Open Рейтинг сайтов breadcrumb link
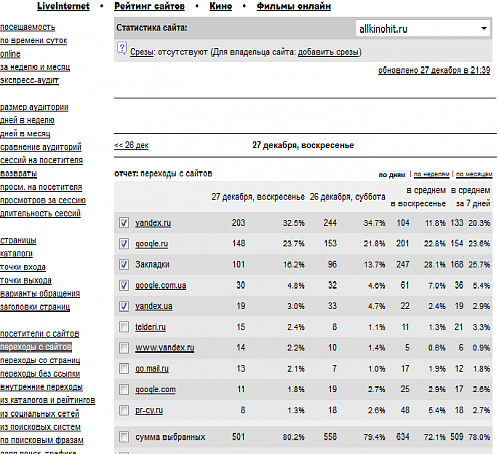This screenshot has height=454, width=499. click(149, 6)
